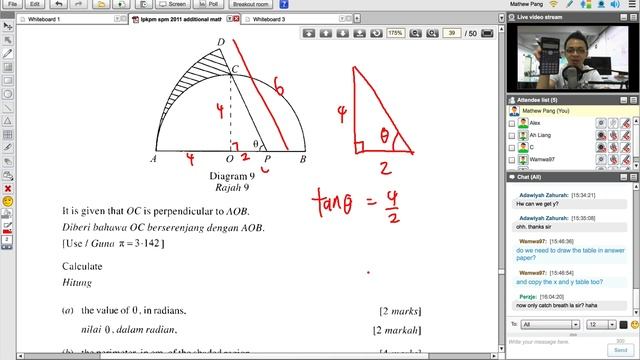Click the Redo arrow button
This screenshot has width=640, height=360.
tap(78, 4)
